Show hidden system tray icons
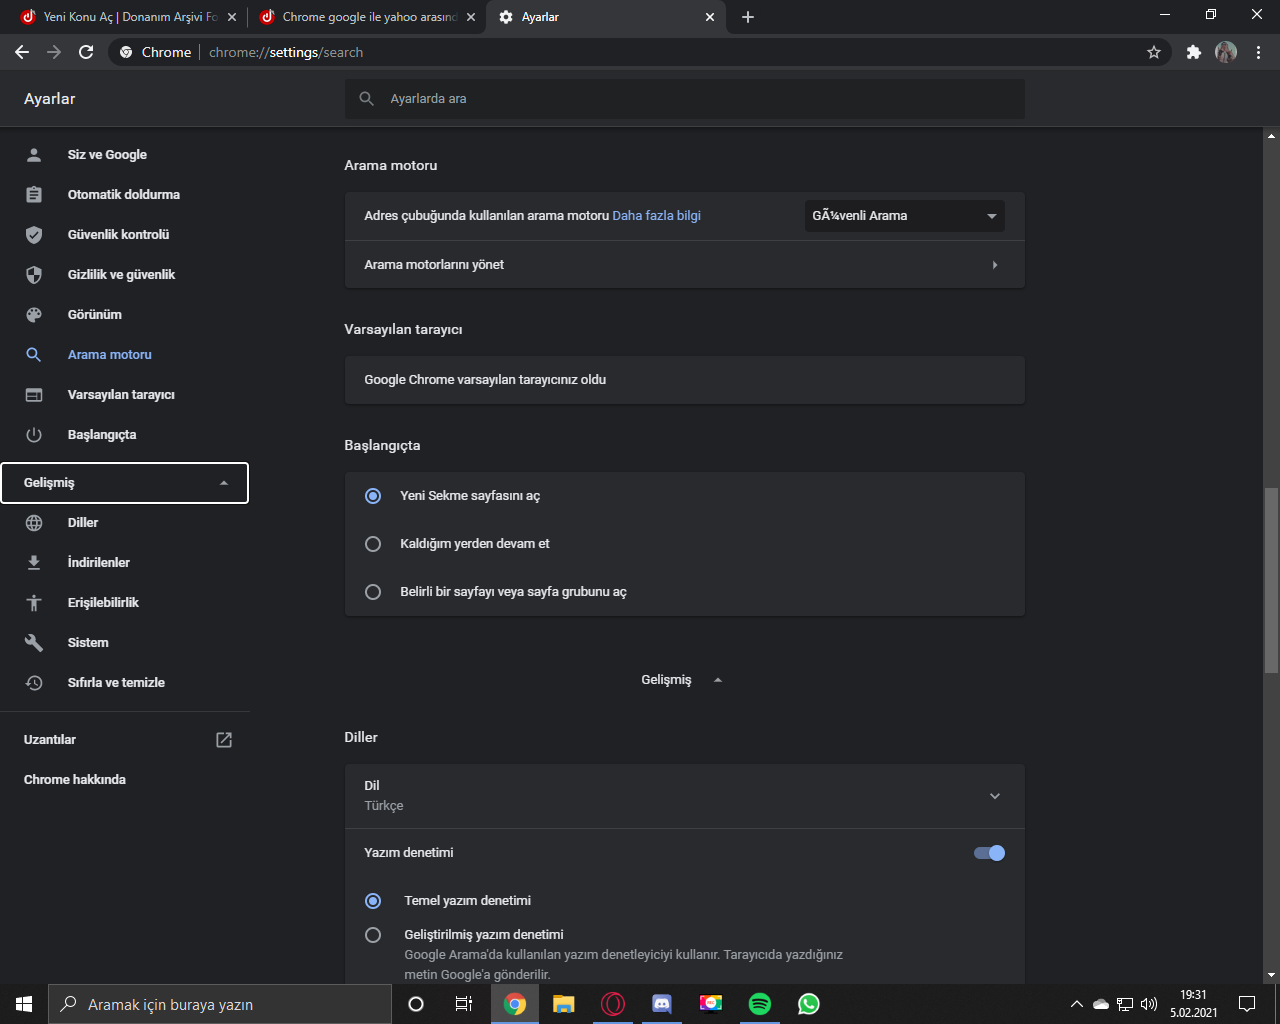Viewport: 1280px width, 1024px height. click(1076, 1004)
